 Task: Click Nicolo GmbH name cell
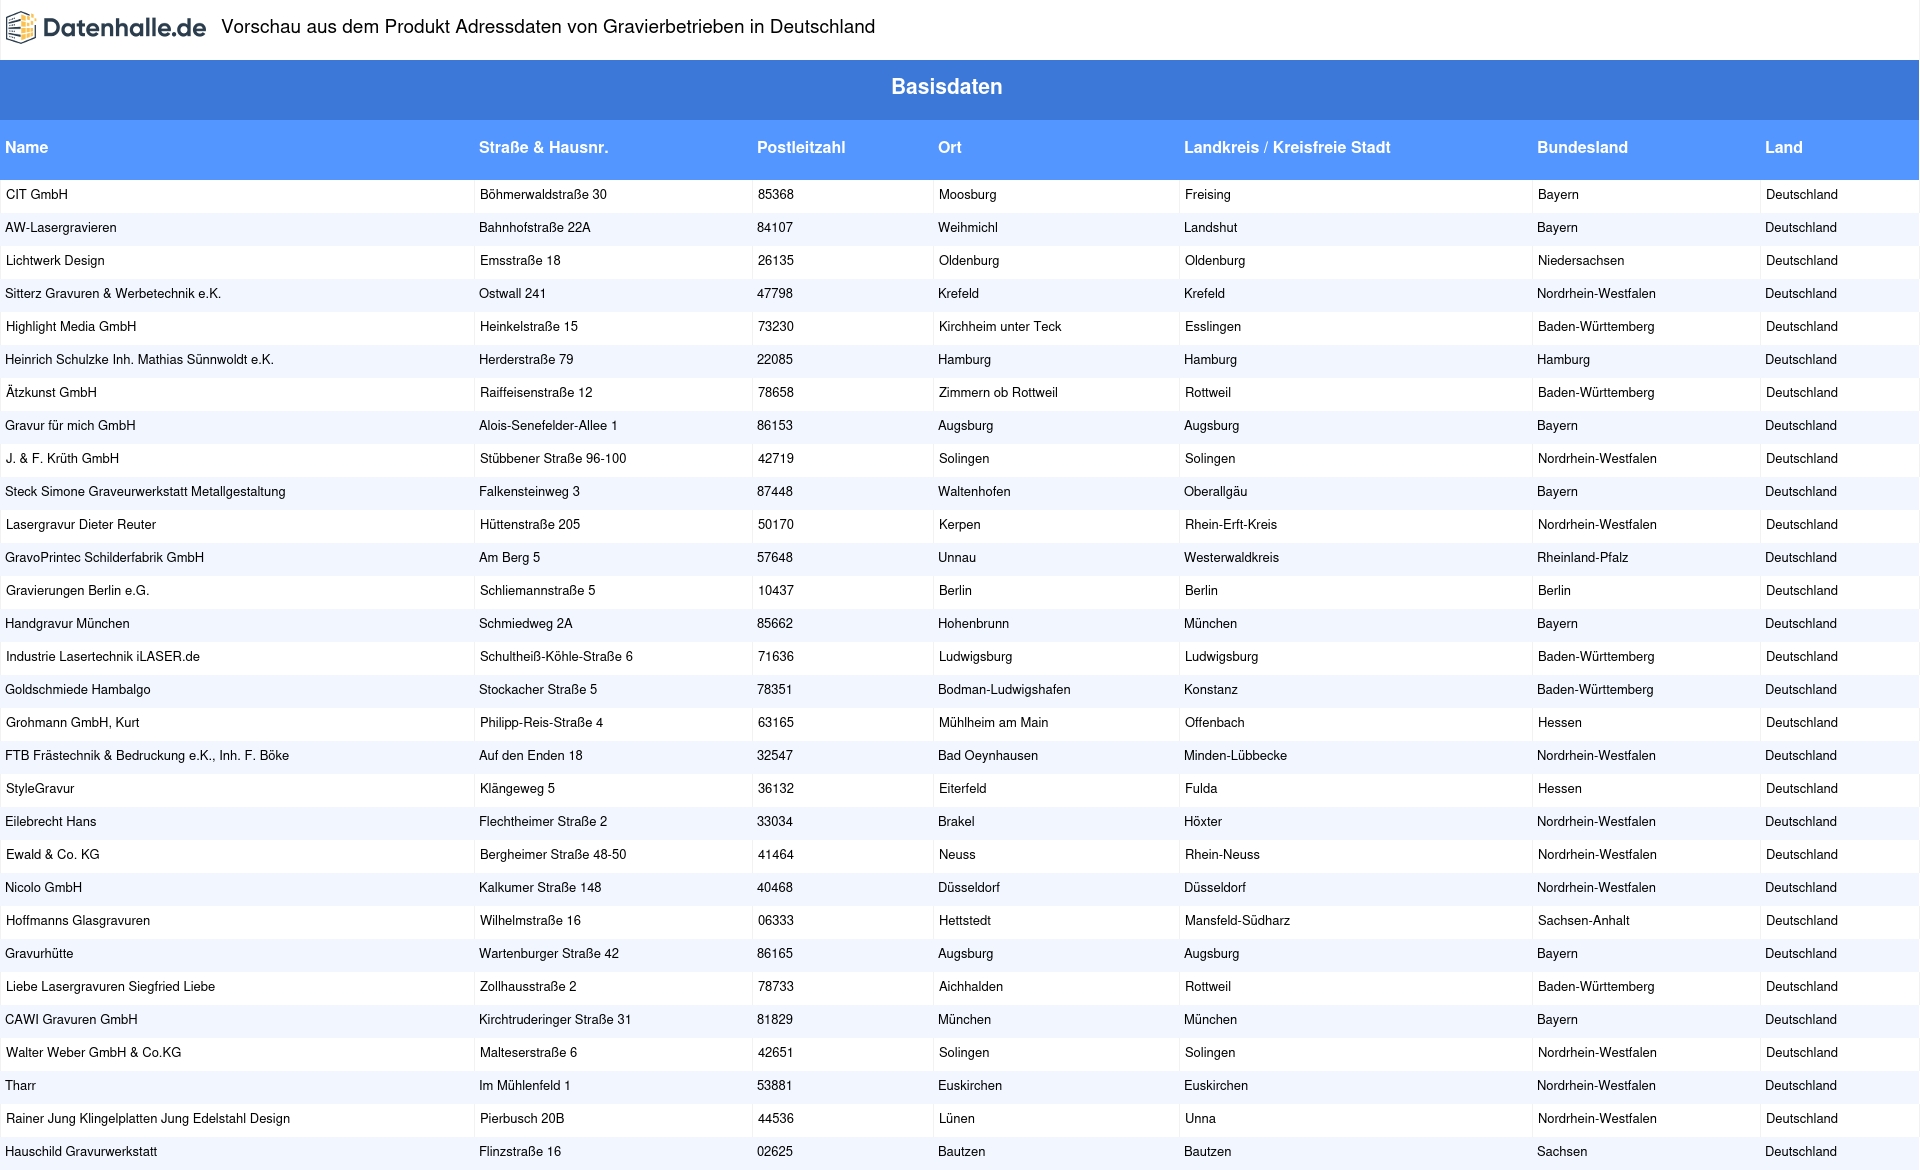pos(43,887)
